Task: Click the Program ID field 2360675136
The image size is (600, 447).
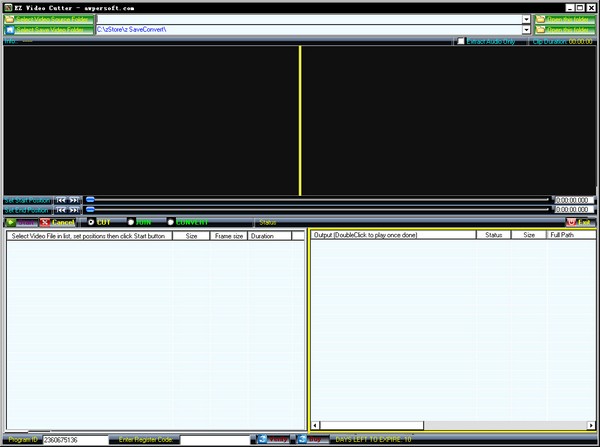Action: tap(75, 440)
